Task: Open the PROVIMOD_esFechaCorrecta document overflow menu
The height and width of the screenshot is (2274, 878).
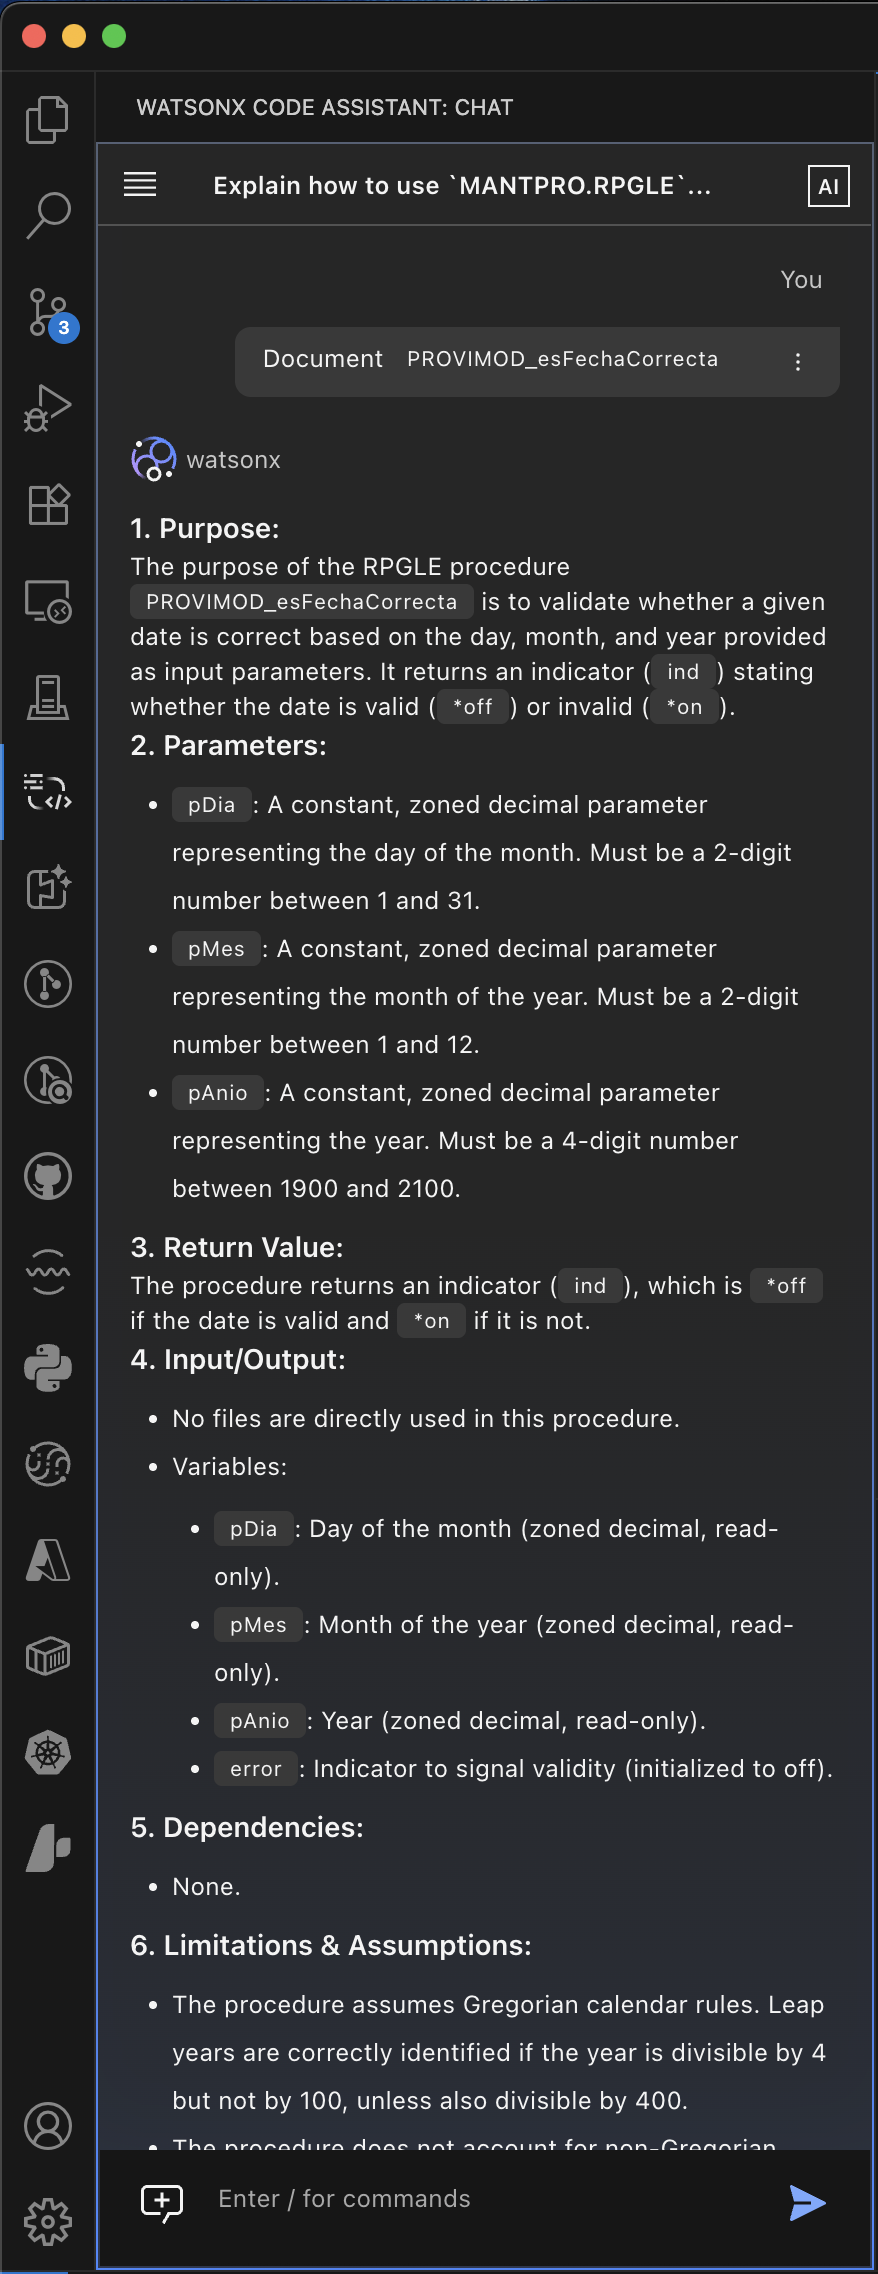Action: tap(798, 362)
